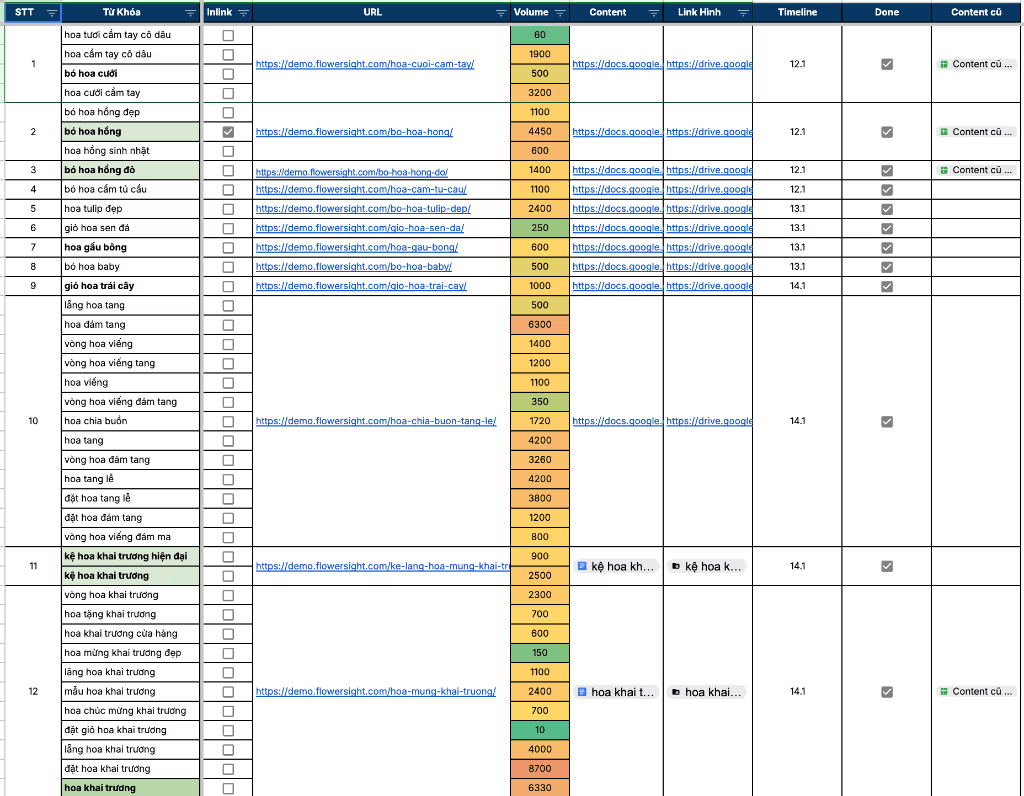
Task: Open ke-lang-hoa-mung-khai-truong URL link
Action: 383,566
